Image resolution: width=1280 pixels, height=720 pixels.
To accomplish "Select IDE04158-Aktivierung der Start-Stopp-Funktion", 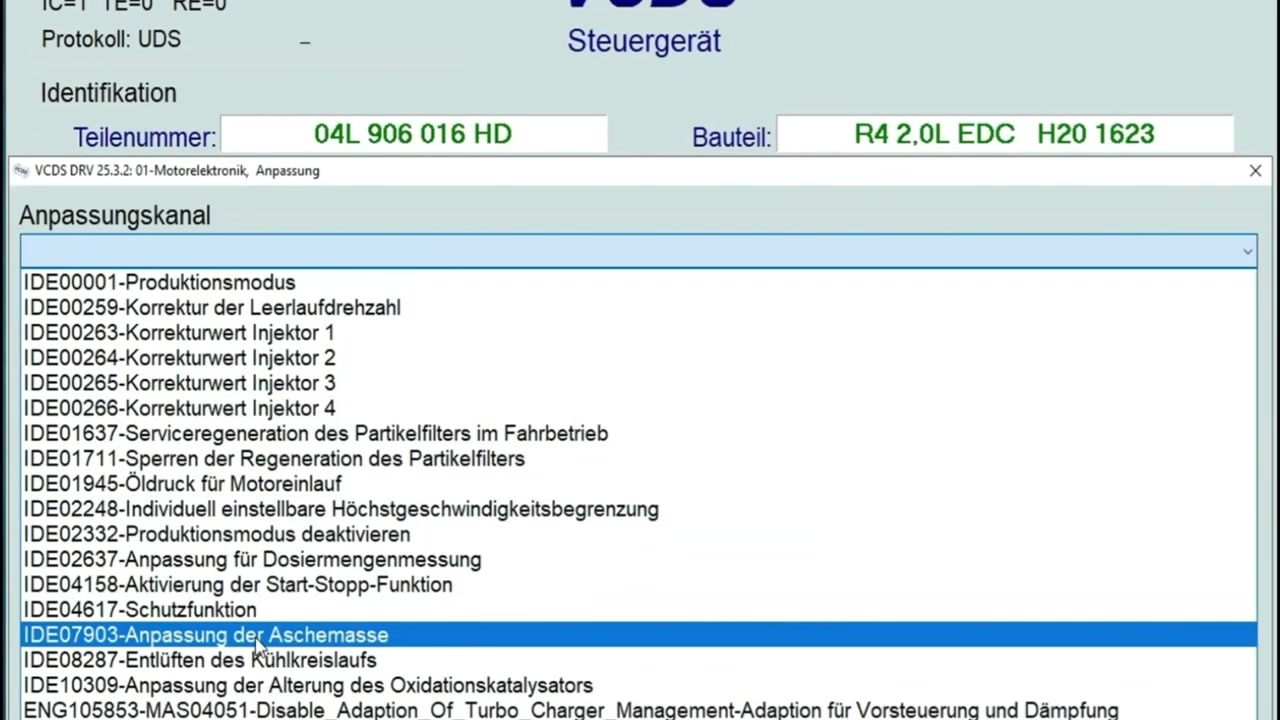I will 639,585.
